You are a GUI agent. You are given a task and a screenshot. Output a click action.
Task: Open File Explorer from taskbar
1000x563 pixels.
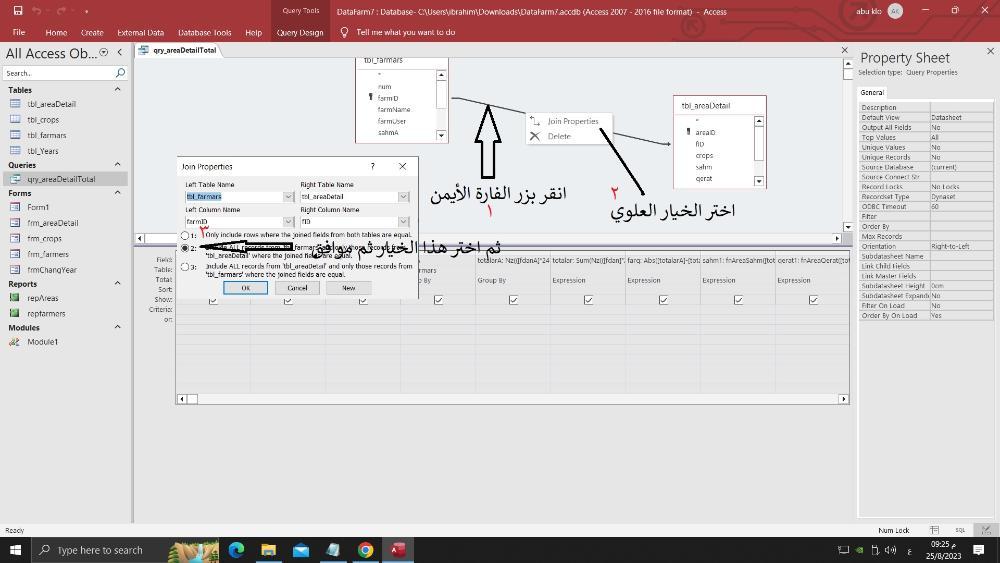click(x=268, y=550)
